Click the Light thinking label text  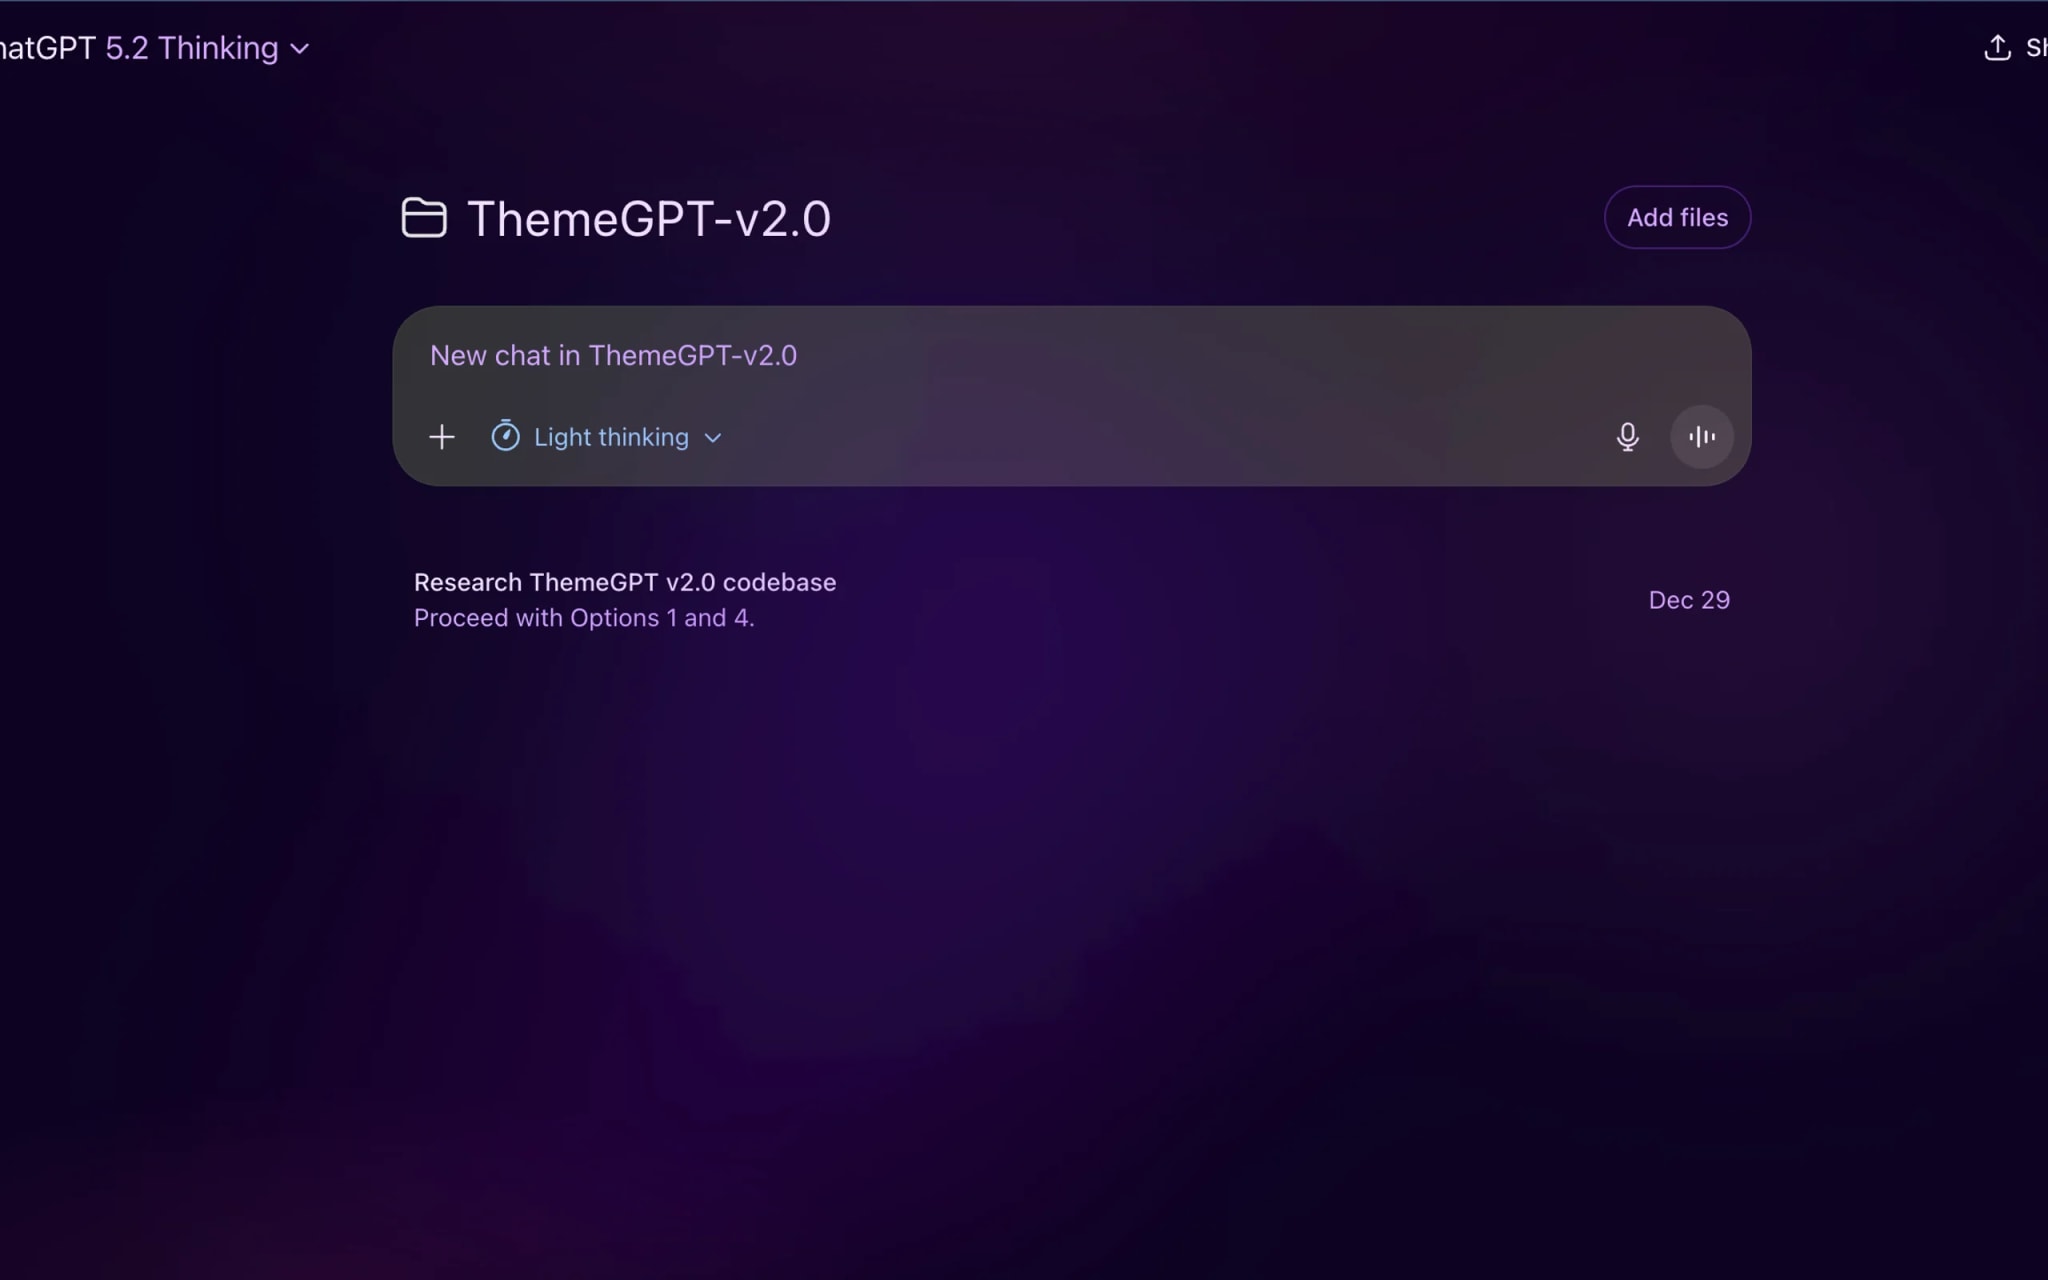tap(611, 437)
